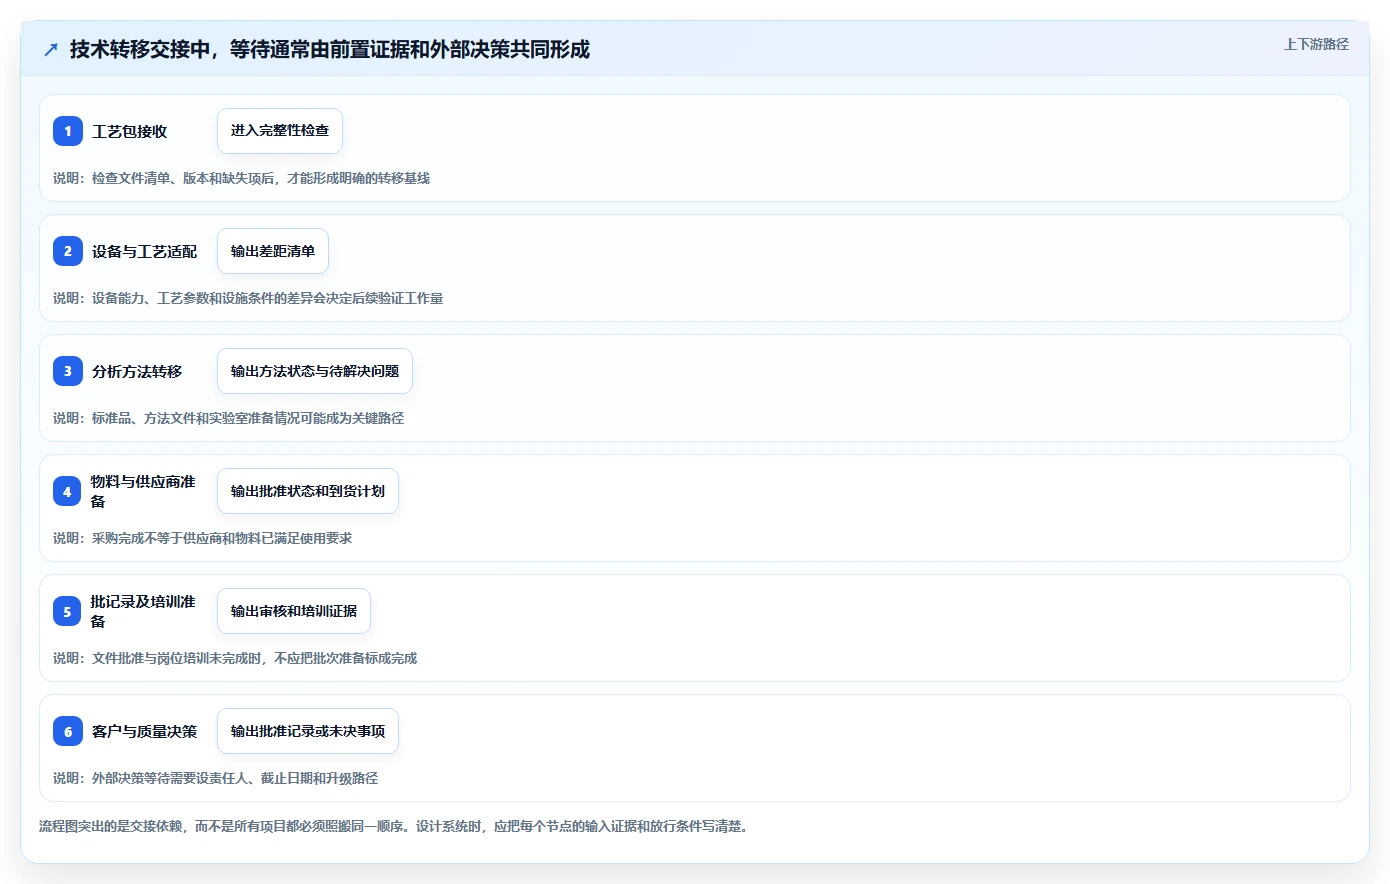
Task: Click the note starting 设备能力、工艺参数
Action: (248, 298)
